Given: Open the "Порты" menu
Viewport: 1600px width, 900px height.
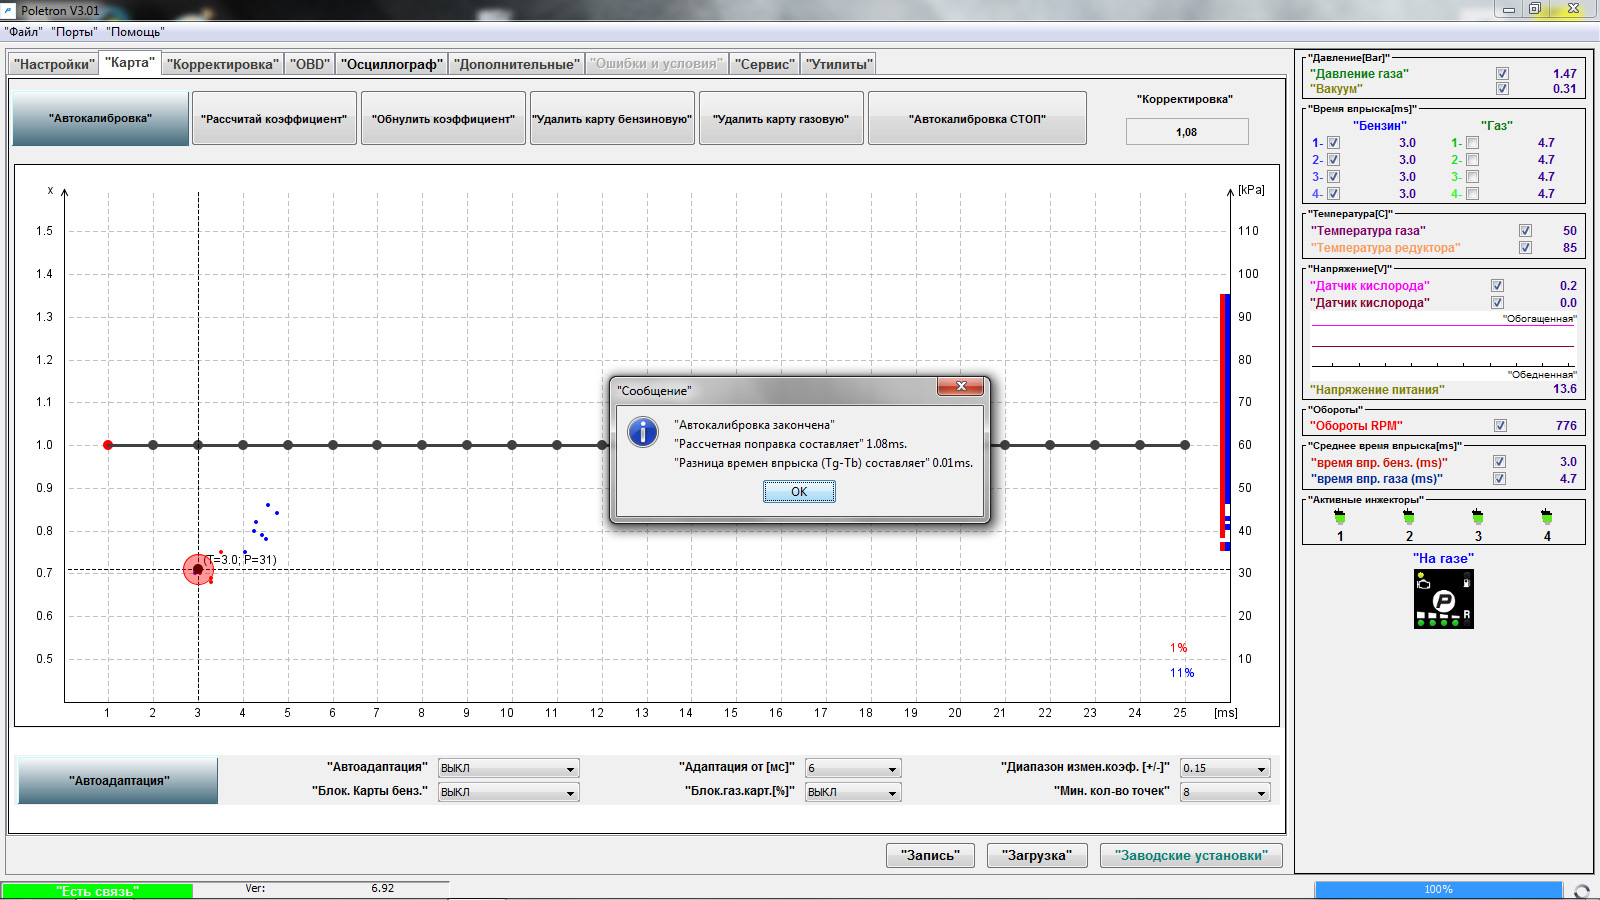Looking at the screenshot, I should pos(75,32).
